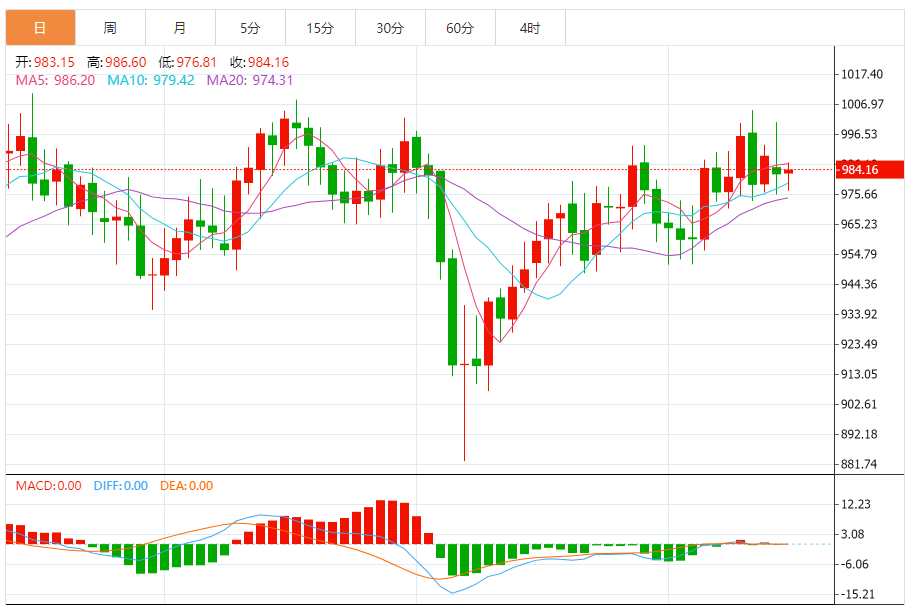Open the 60分 interval tab
This screenshot has height=605, width=909.
coord(460,28)
